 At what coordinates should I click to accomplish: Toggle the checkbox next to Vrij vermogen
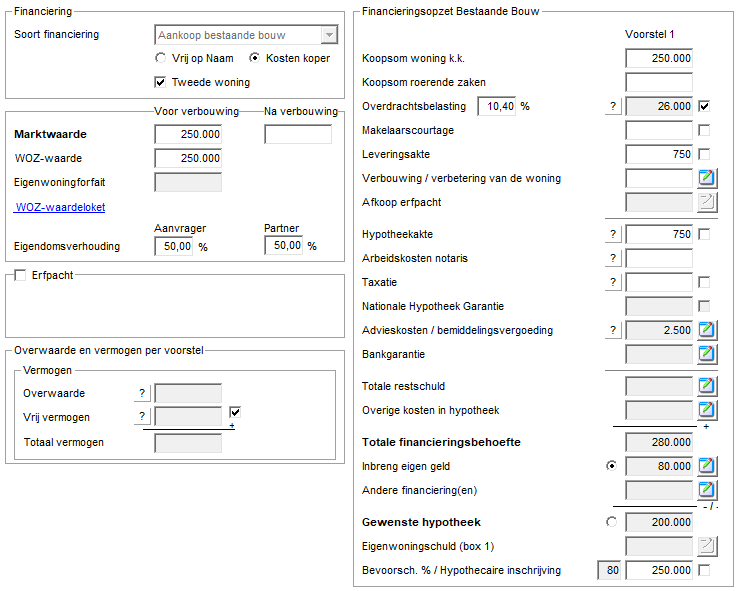(x=235, y=412)
